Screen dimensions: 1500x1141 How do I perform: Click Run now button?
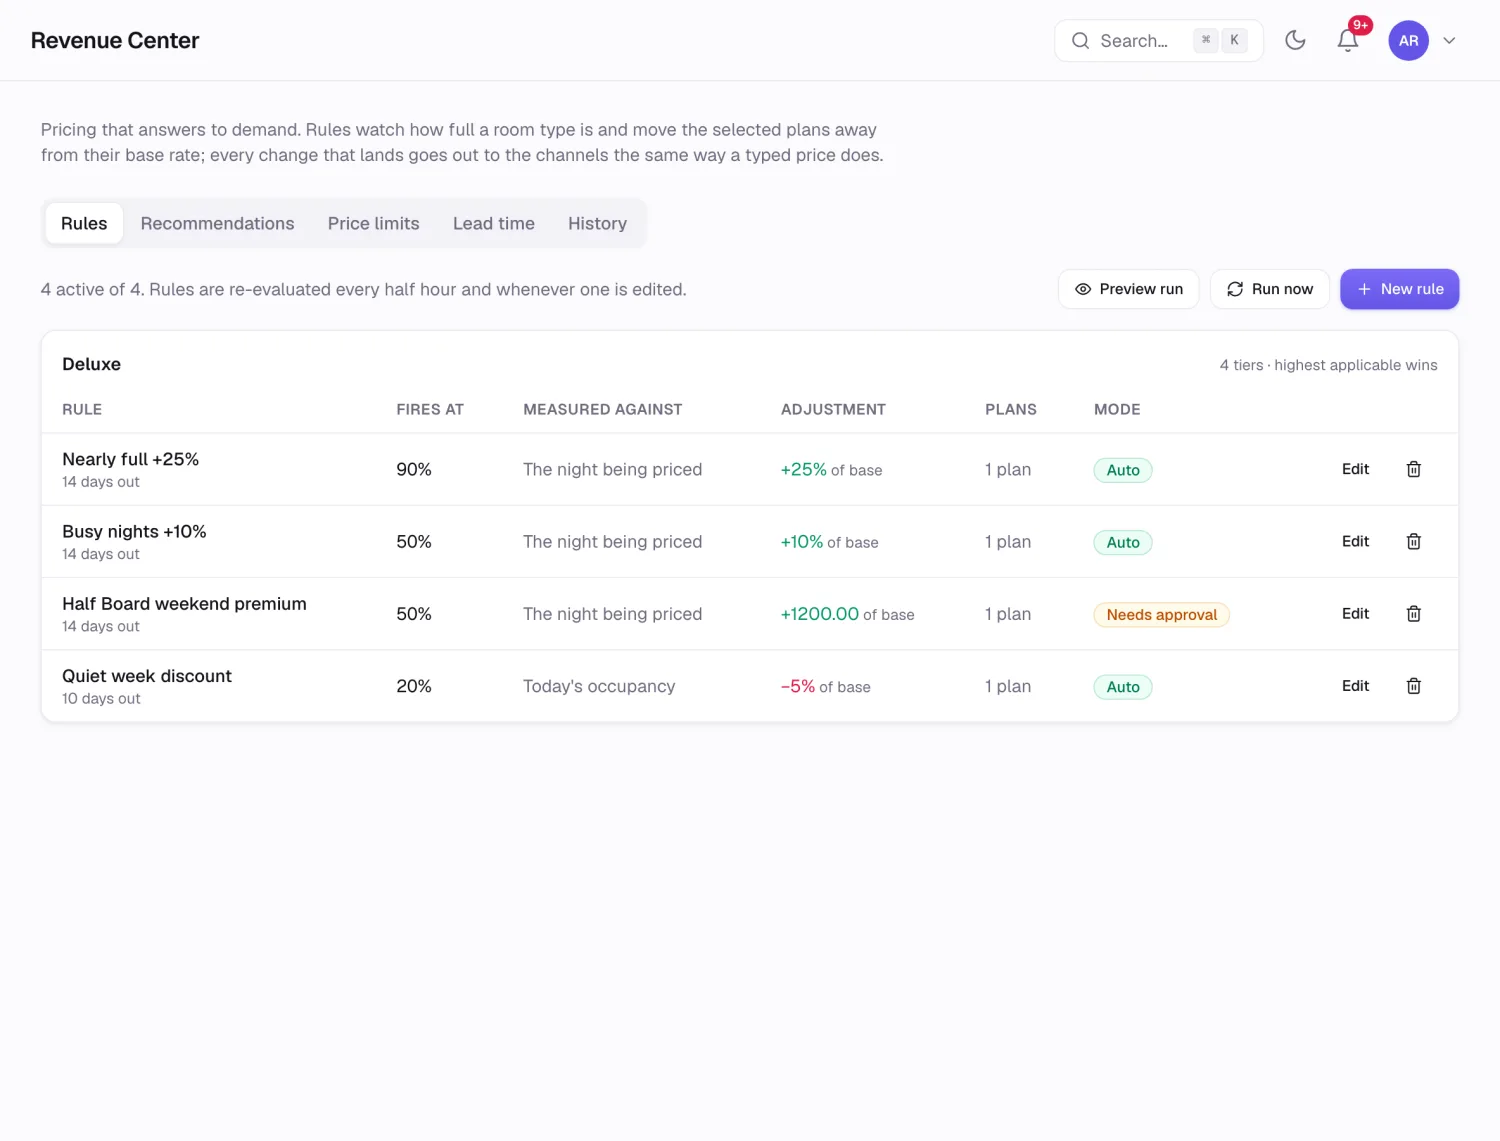click(x=1269, y=289)
